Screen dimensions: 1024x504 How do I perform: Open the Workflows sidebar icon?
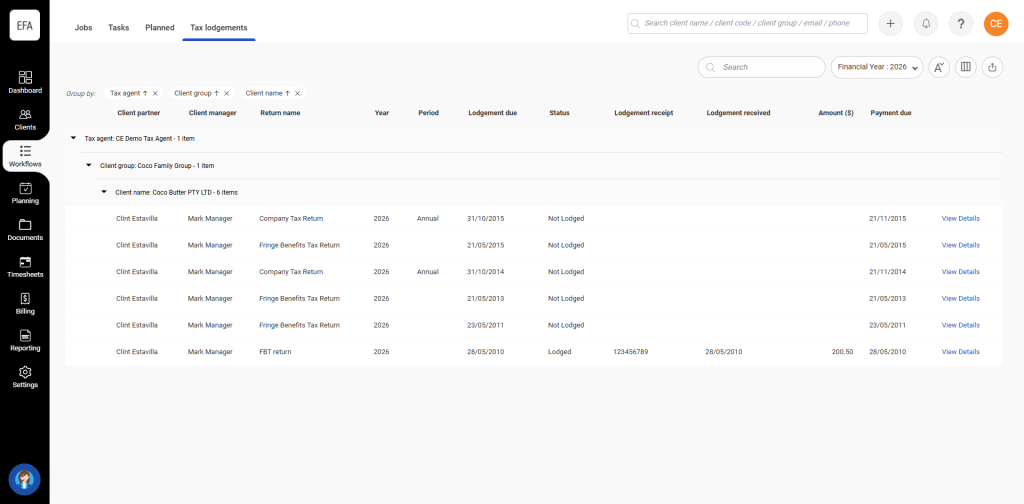point(25,156)
